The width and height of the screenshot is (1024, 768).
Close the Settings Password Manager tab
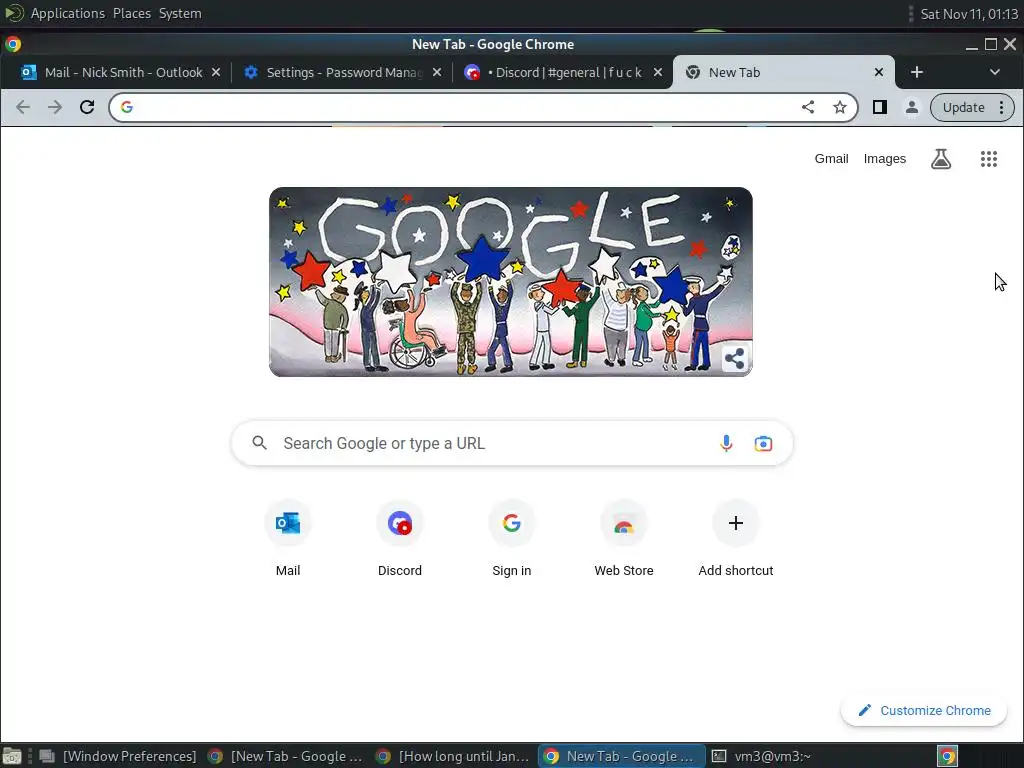click(437, 72)
